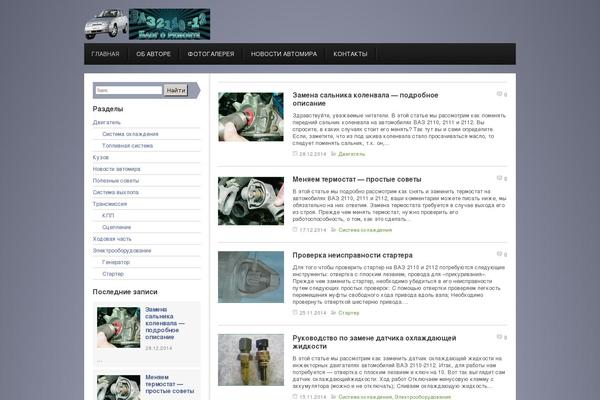Open Генератор sidebar subsection
Screen dimensions: 600x400
point(116,262)
